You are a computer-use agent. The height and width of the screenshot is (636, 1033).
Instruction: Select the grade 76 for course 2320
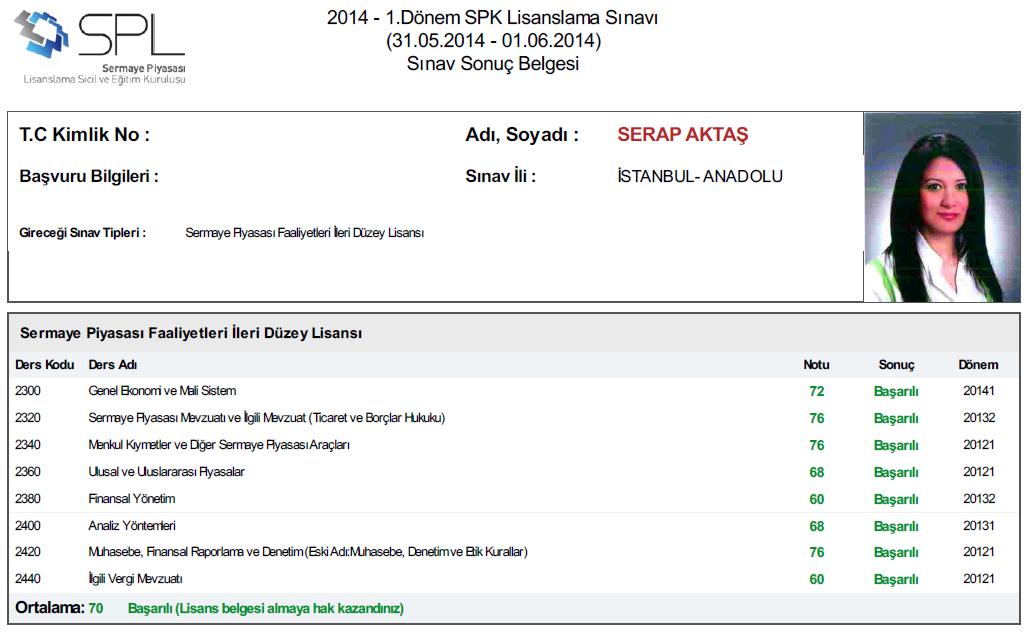(x=816, y=419)
